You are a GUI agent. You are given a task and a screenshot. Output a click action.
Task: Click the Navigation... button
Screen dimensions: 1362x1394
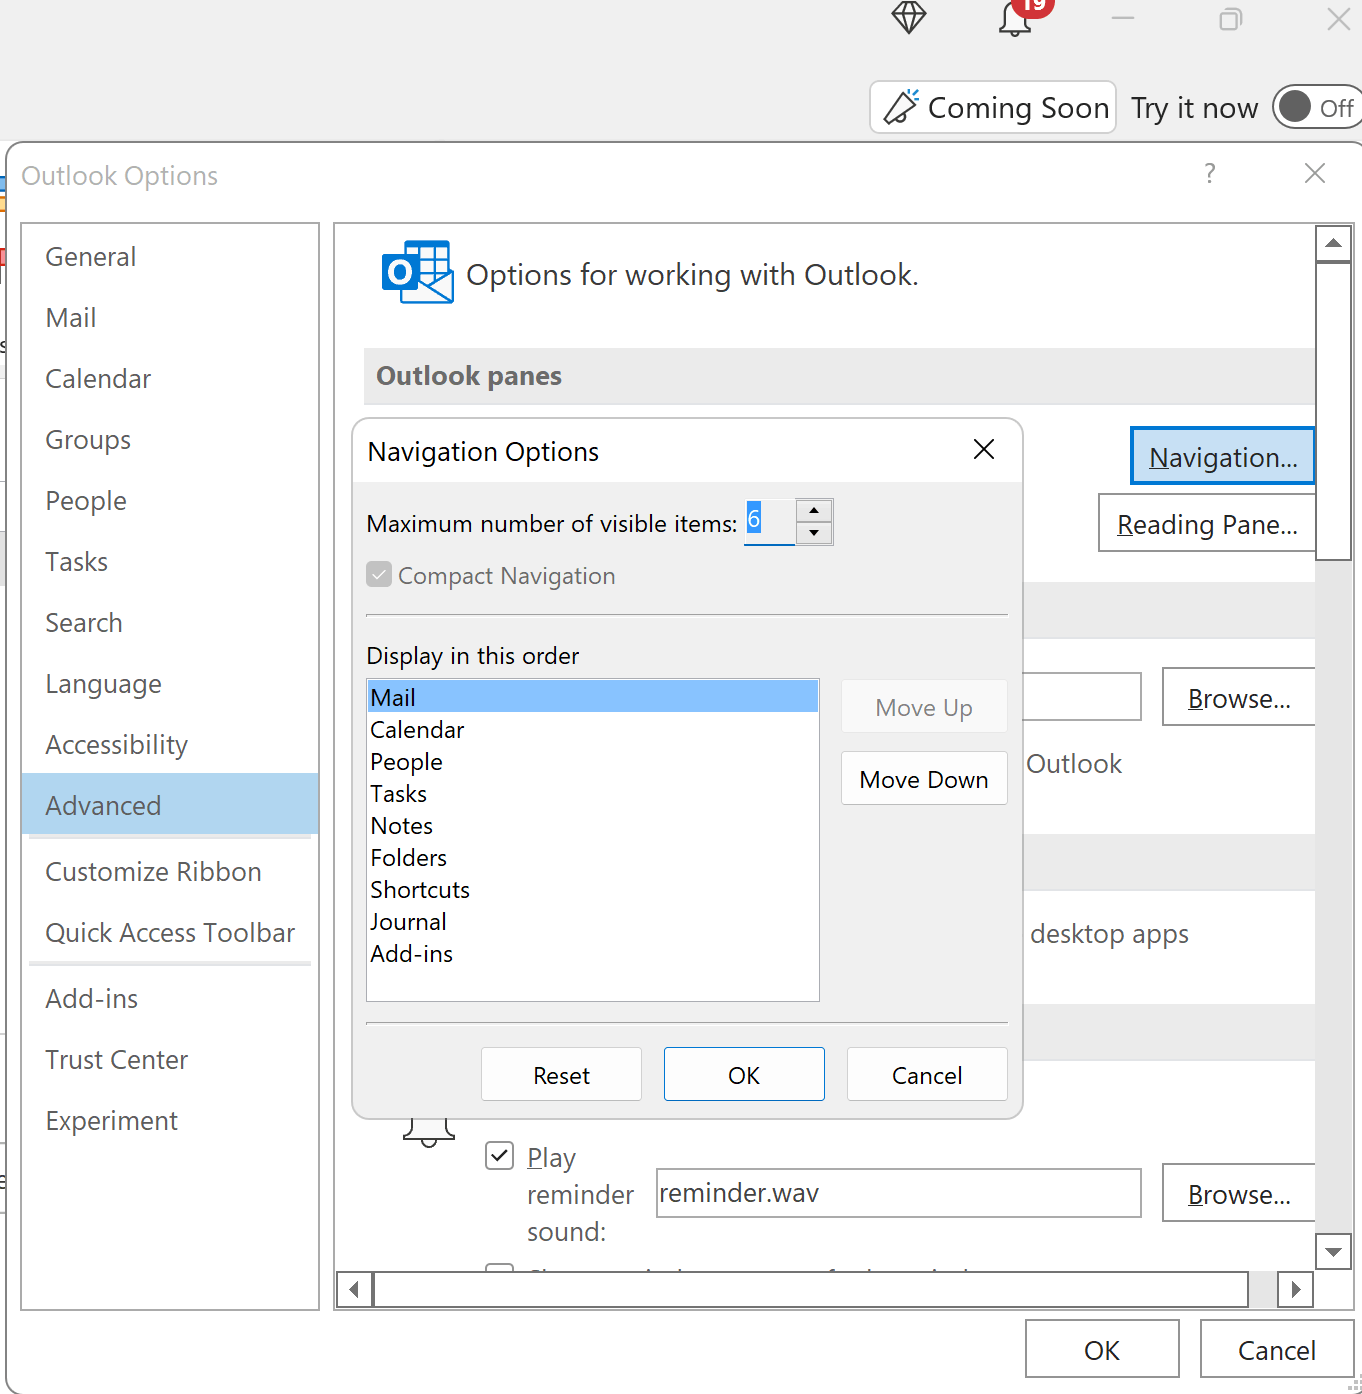coord(1223,457)
